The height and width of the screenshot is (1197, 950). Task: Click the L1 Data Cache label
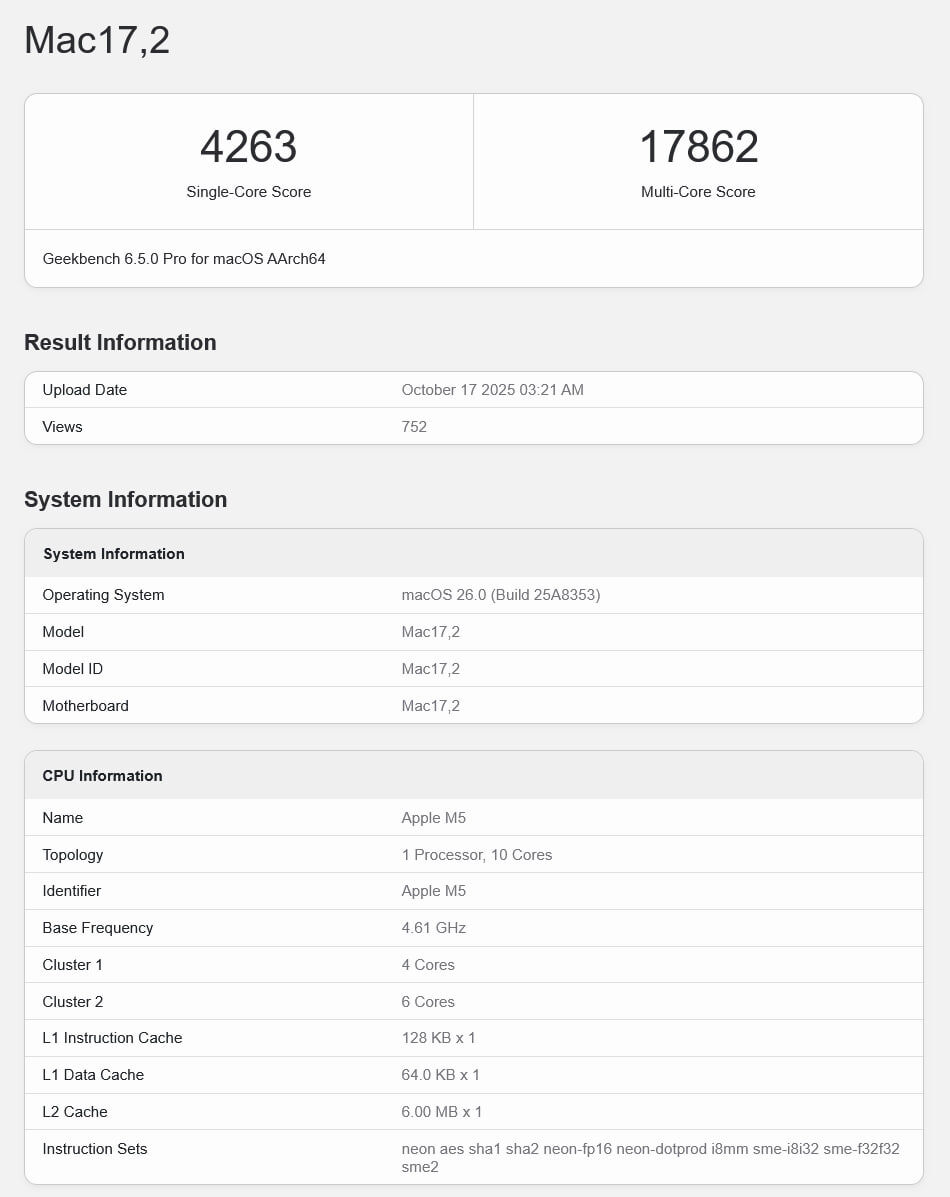coord(93,1075)
